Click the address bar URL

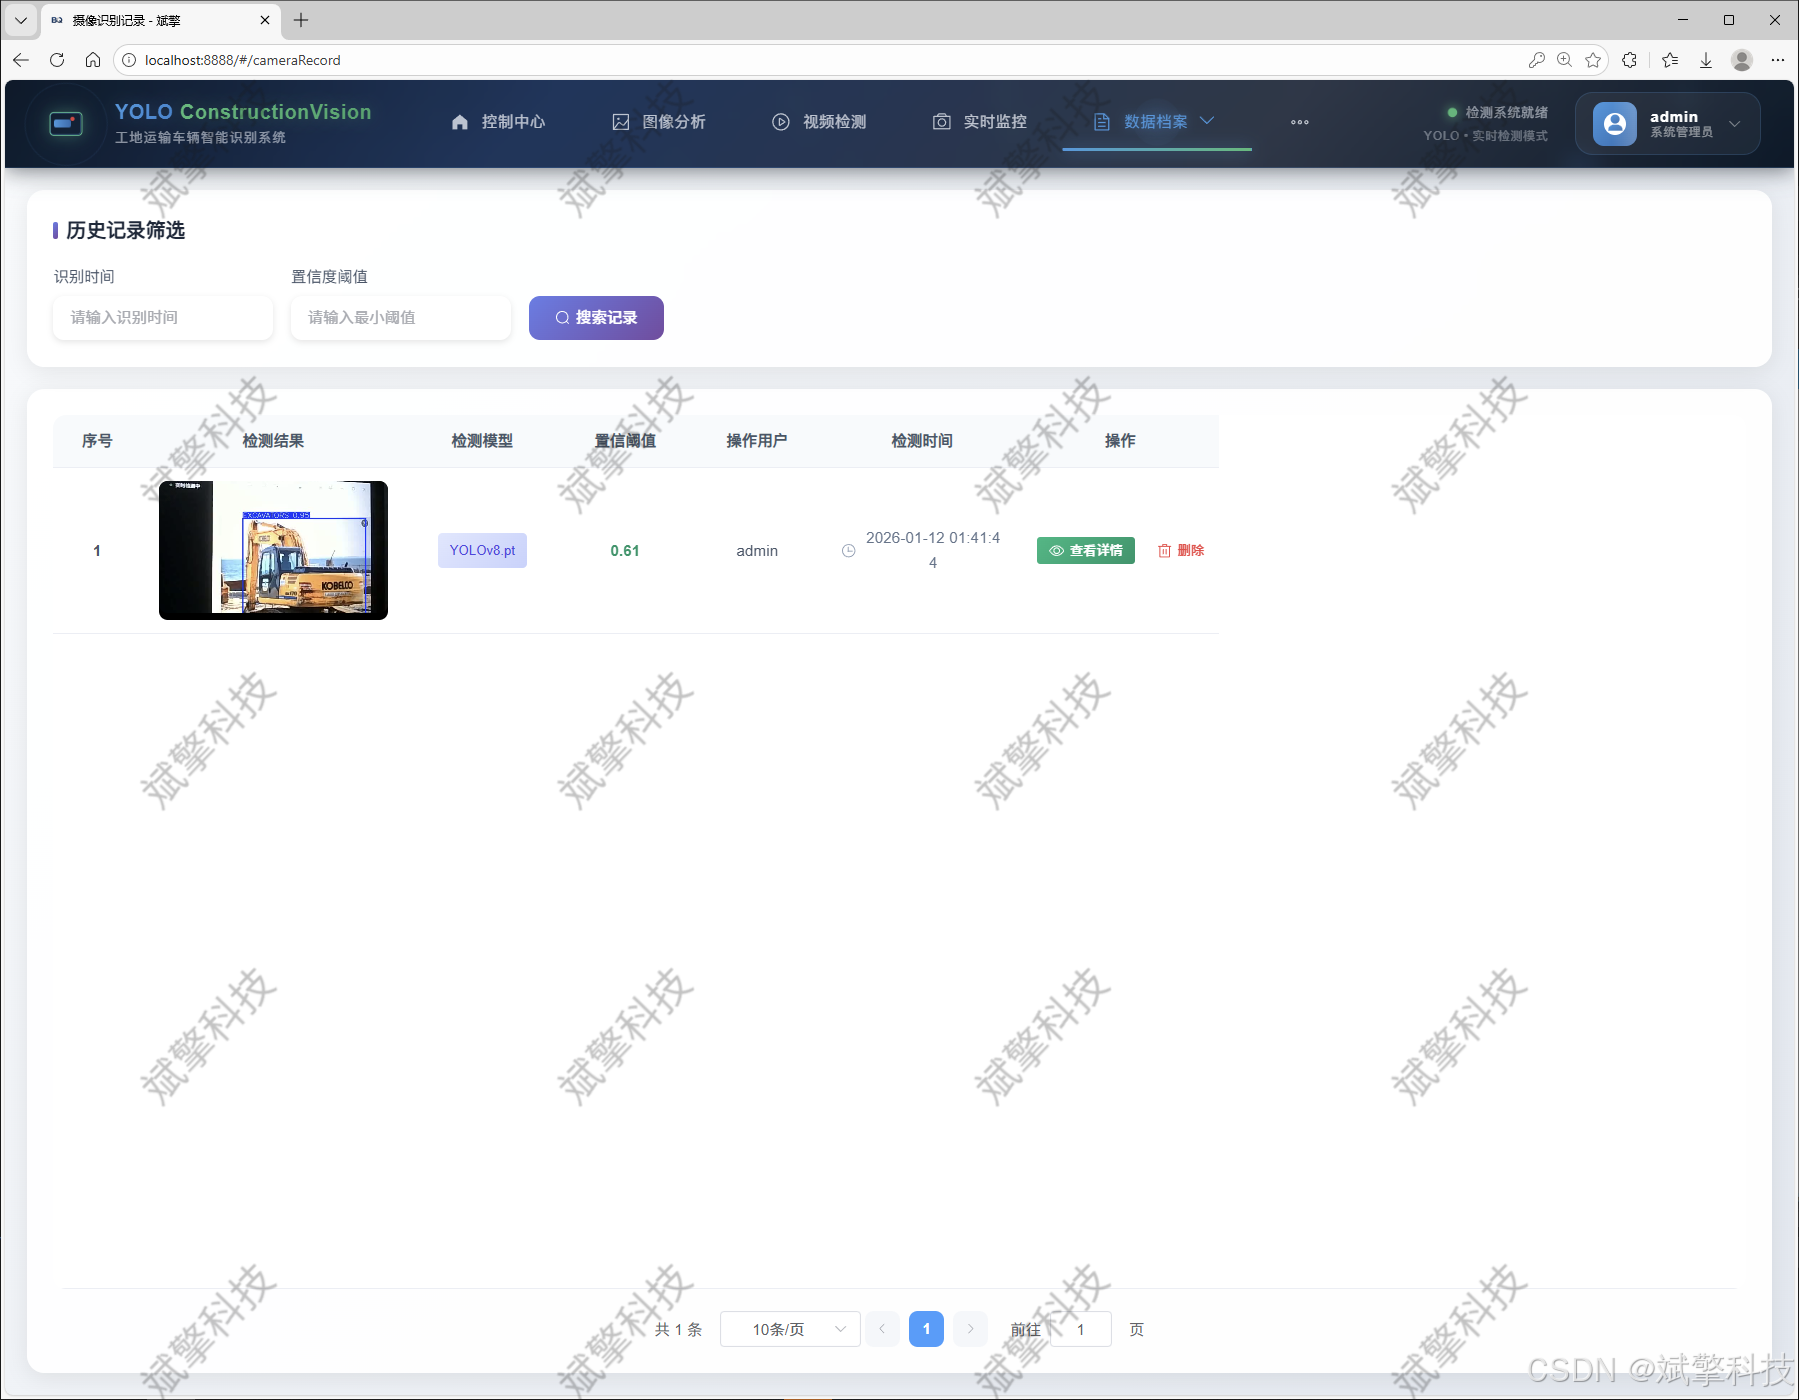click(x=243, y=60)
